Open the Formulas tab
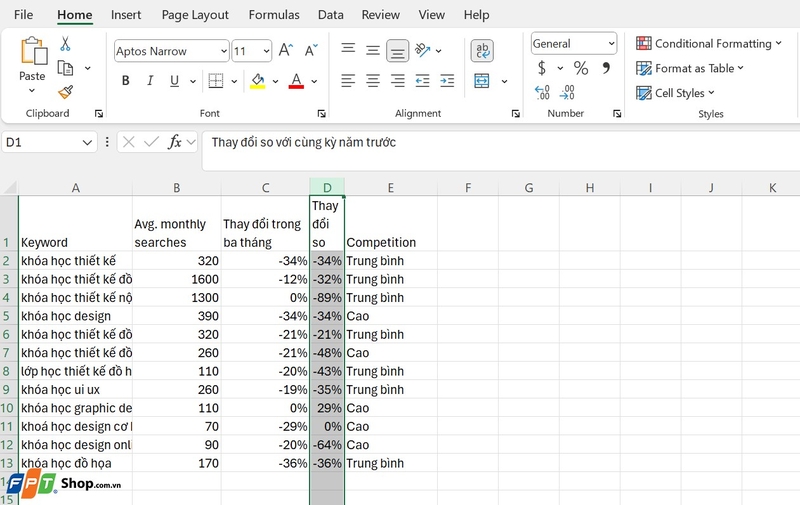This screenshot has height=505, width=800. click(274, 15)
